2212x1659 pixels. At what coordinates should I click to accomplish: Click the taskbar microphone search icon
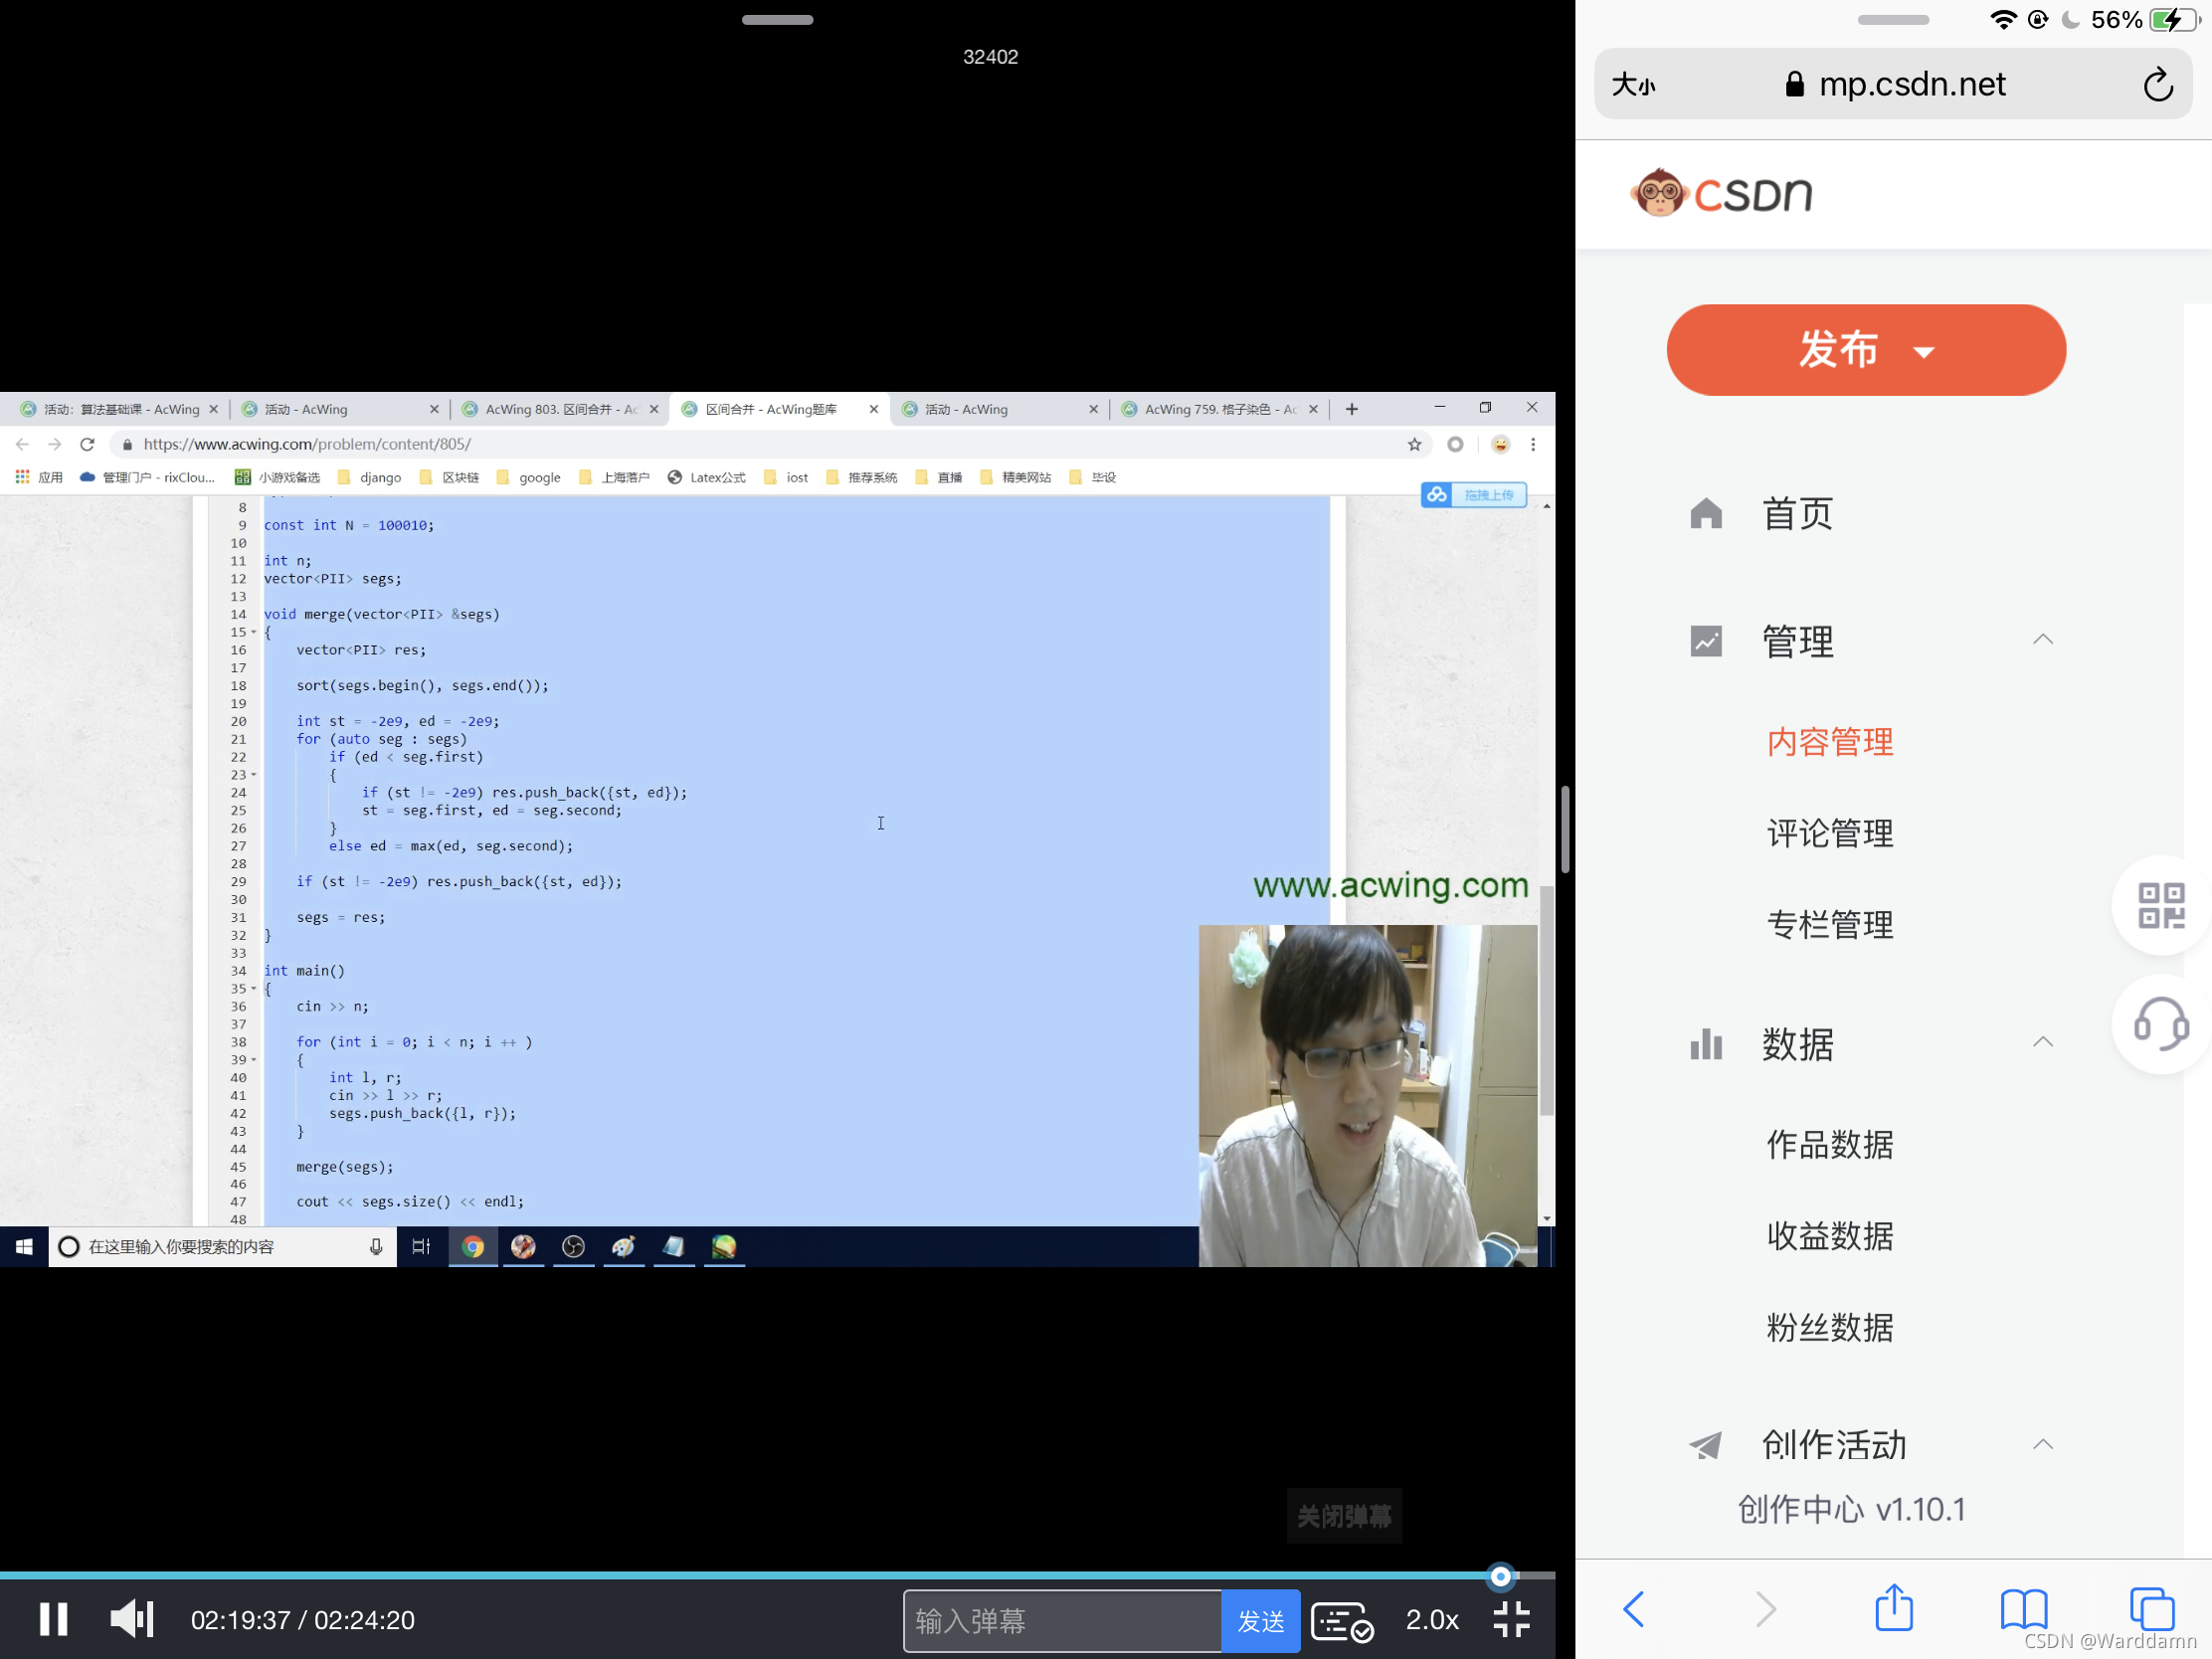pyautogui.click(x=376, y=1246)
